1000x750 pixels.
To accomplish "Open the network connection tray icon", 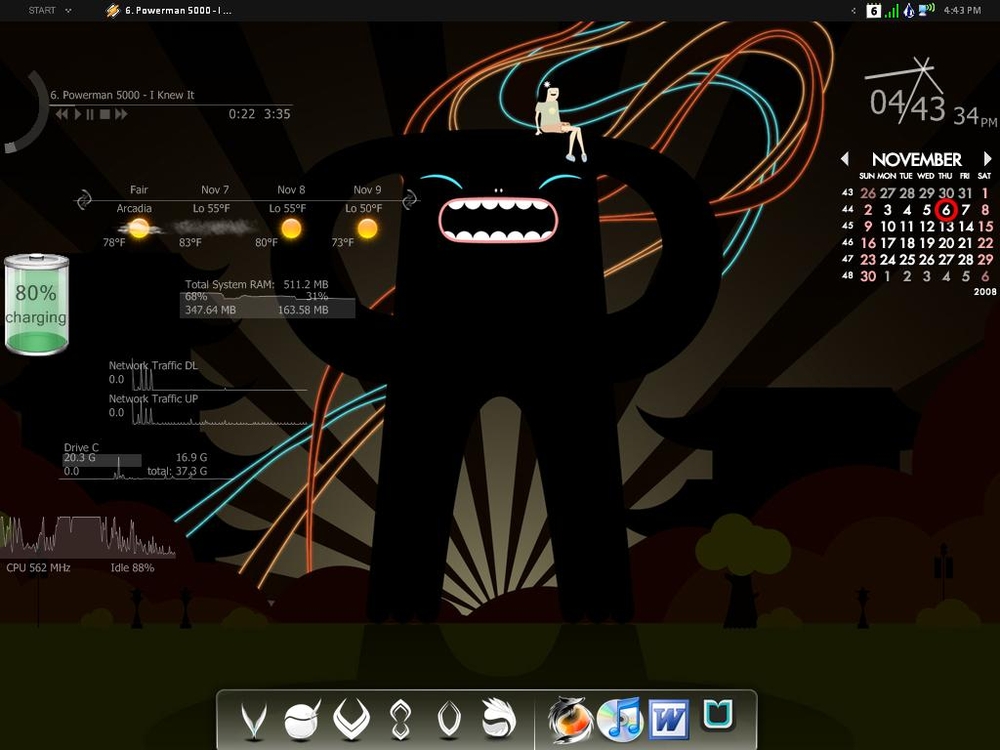I will [x=926, y=10].
